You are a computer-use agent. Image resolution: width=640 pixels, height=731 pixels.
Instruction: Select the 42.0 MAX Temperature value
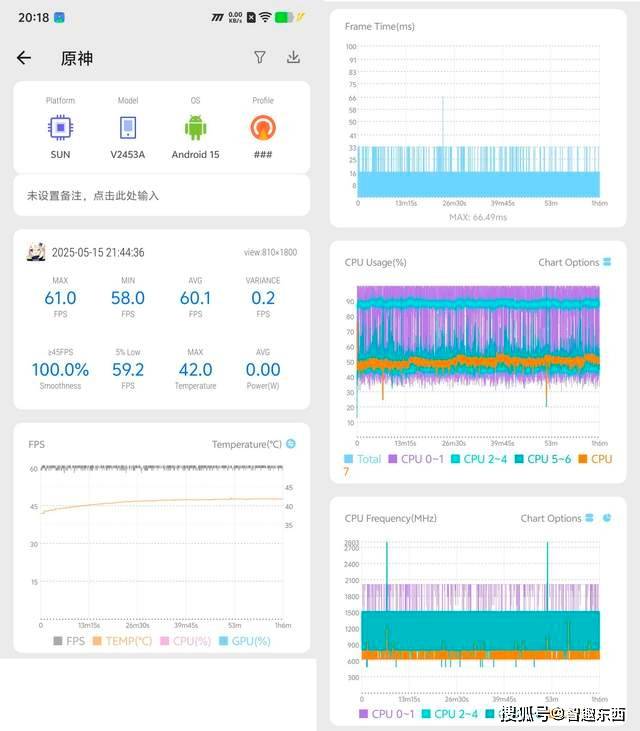[195, 370]
